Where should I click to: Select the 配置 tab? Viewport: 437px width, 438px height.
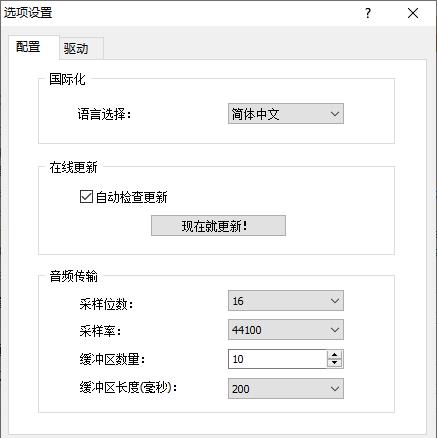28,47
